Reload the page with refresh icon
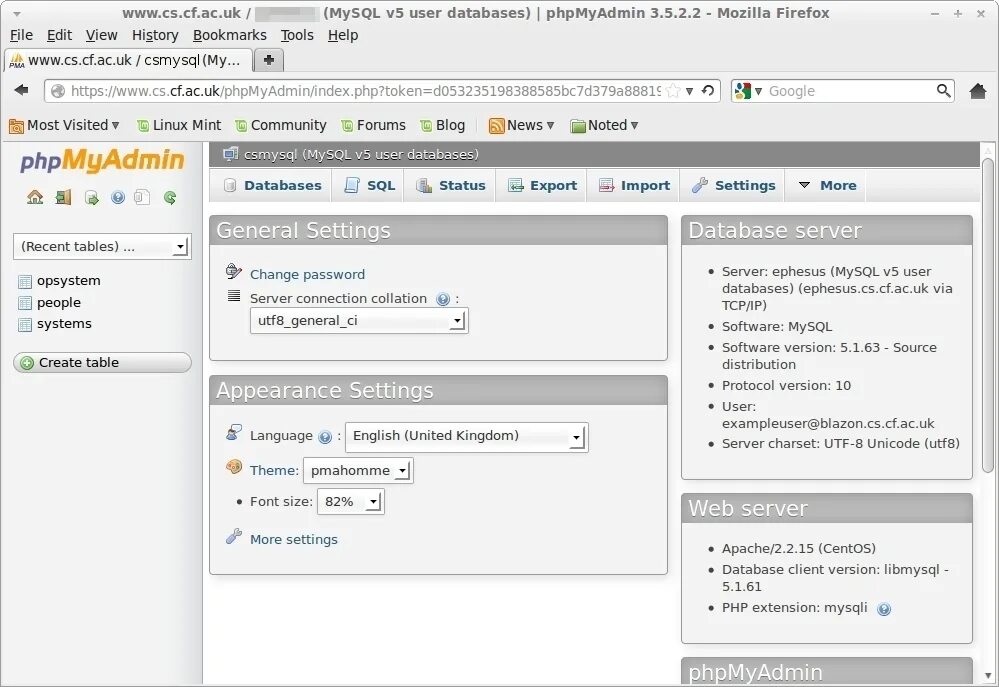The width and height of the screenshot is (999, 687). 708,90
